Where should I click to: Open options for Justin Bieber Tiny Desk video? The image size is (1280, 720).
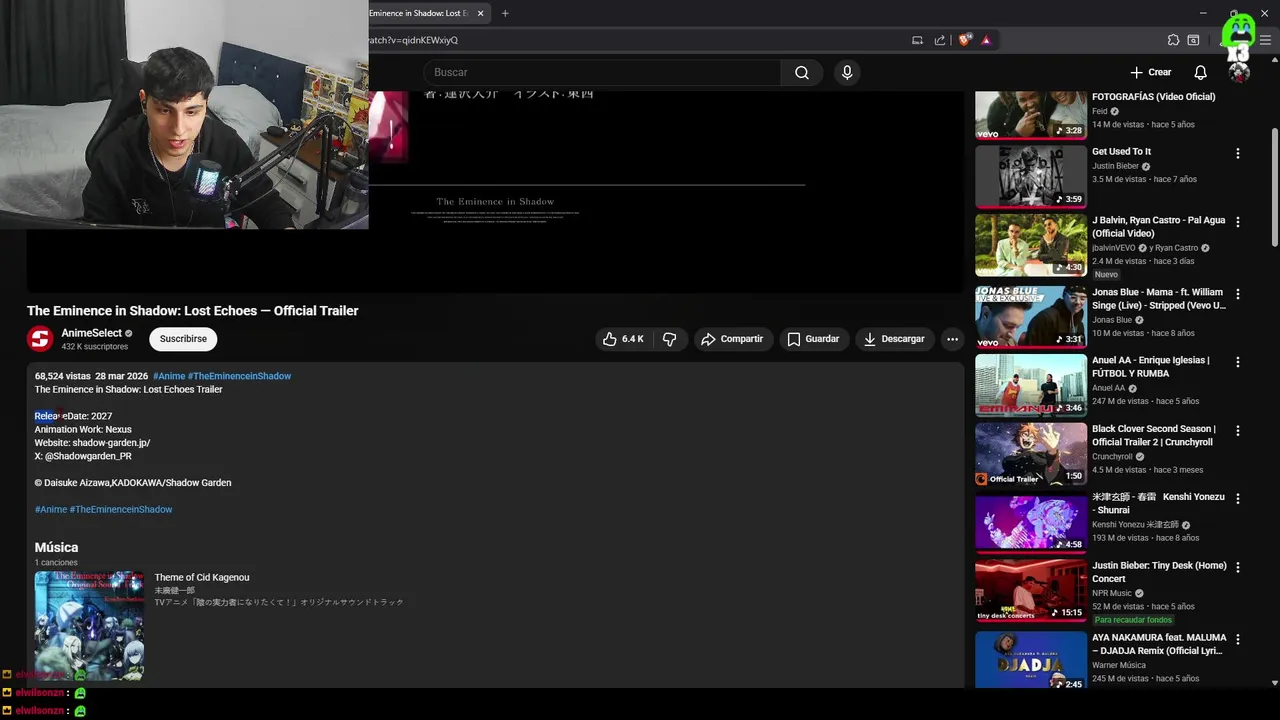click(1237, 567)
